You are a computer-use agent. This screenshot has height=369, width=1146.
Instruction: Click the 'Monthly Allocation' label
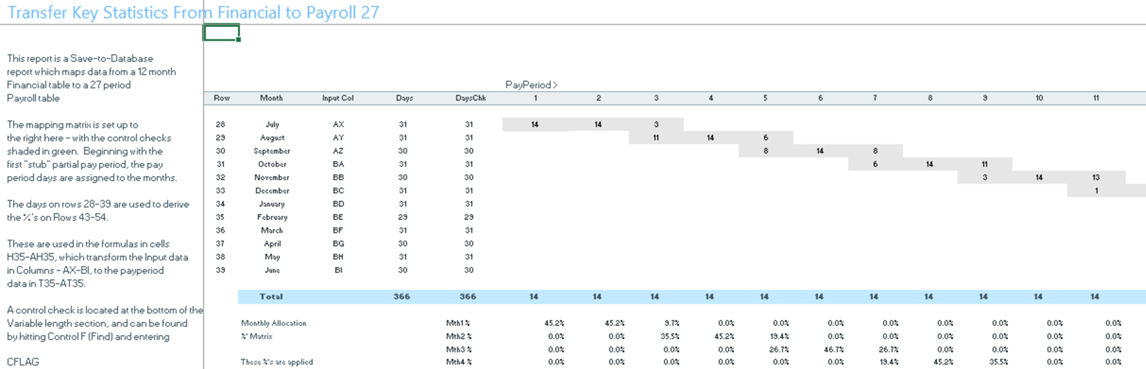(x=274, y=322)
